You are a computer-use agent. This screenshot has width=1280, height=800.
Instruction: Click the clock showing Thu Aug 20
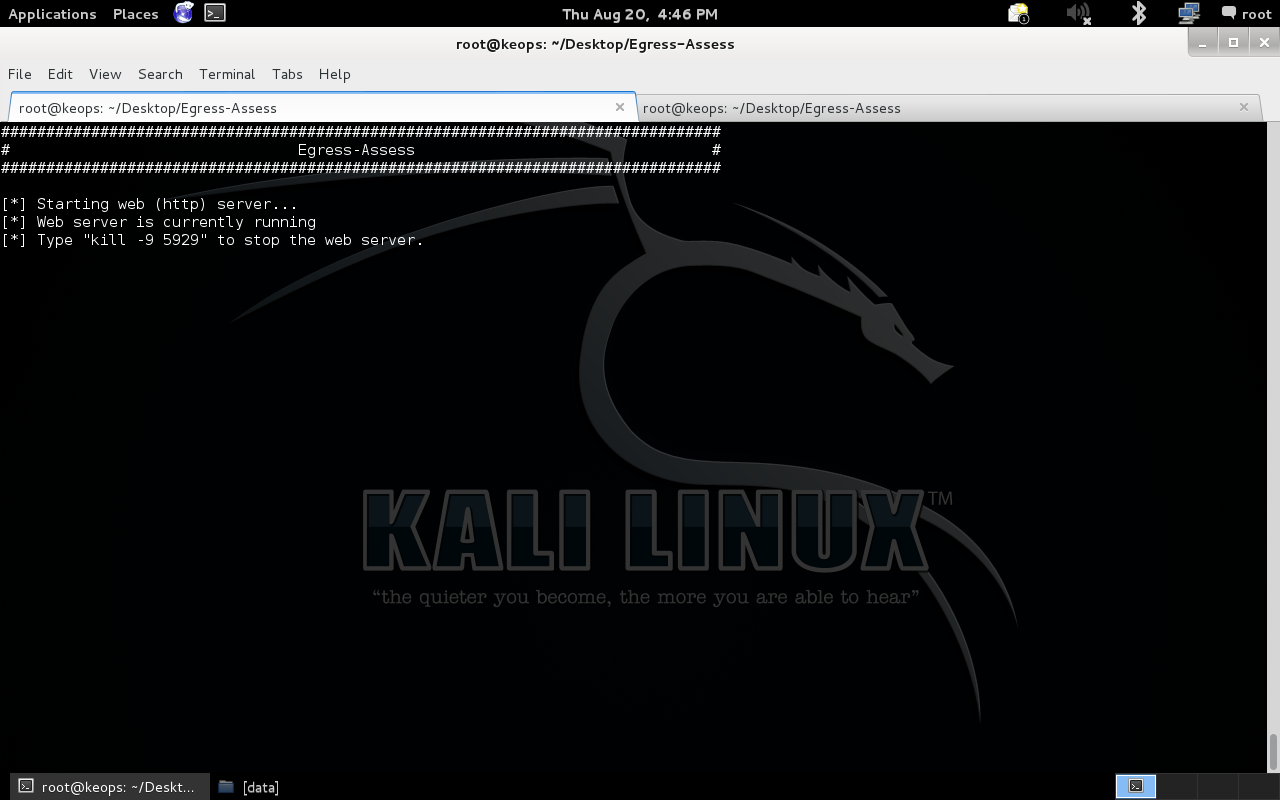point(640,14)
